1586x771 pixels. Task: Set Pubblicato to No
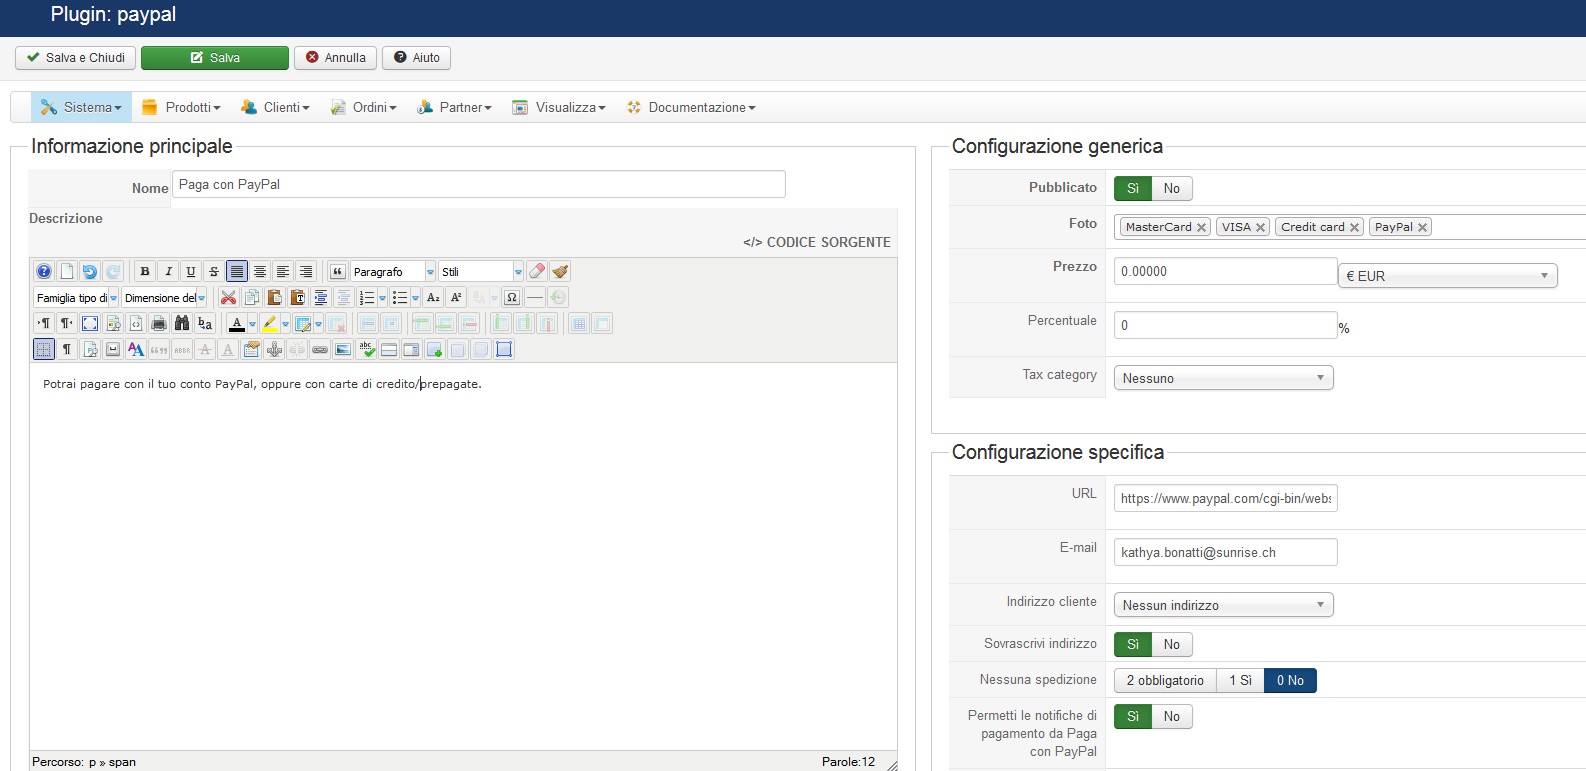tap(1172, 188)
